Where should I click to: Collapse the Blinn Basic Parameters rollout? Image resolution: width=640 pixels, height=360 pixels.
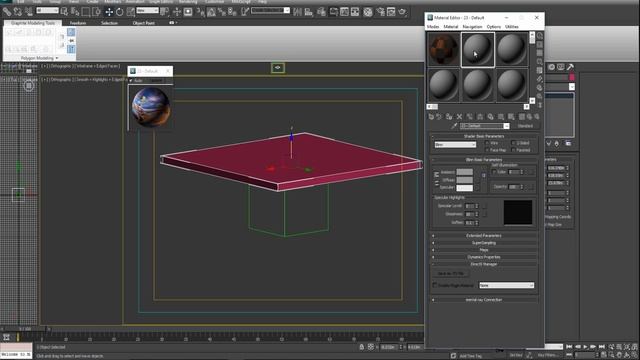click(x=484, y=160)
